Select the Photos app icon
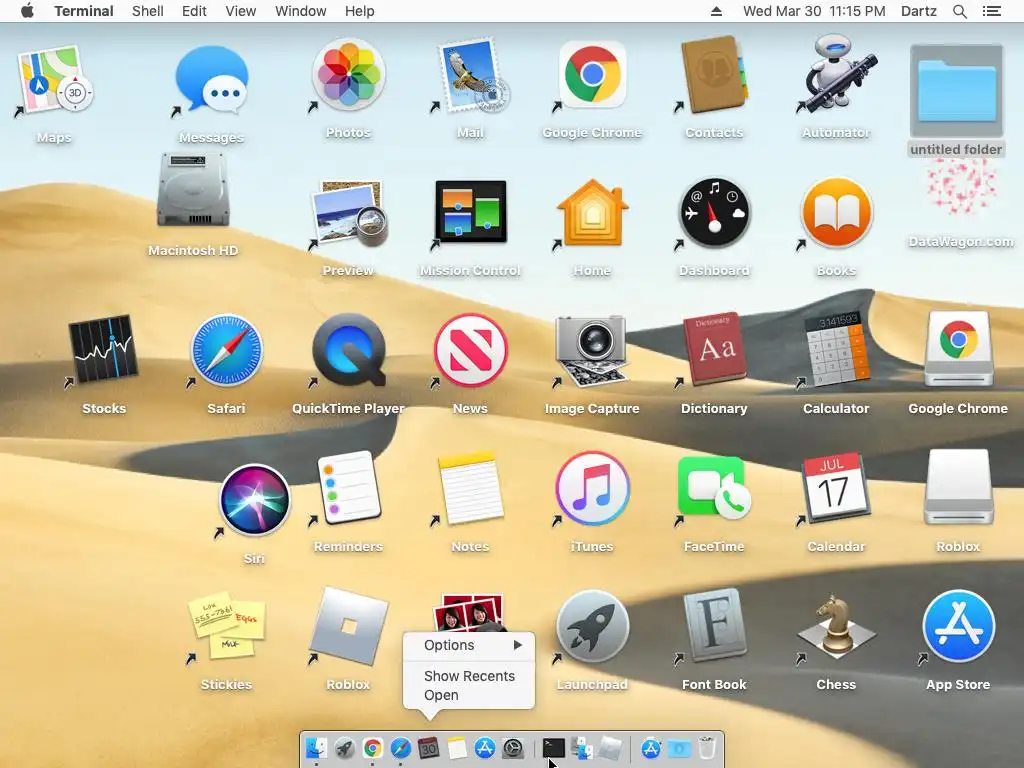The image size is (1024, 768). coord(348,77)
